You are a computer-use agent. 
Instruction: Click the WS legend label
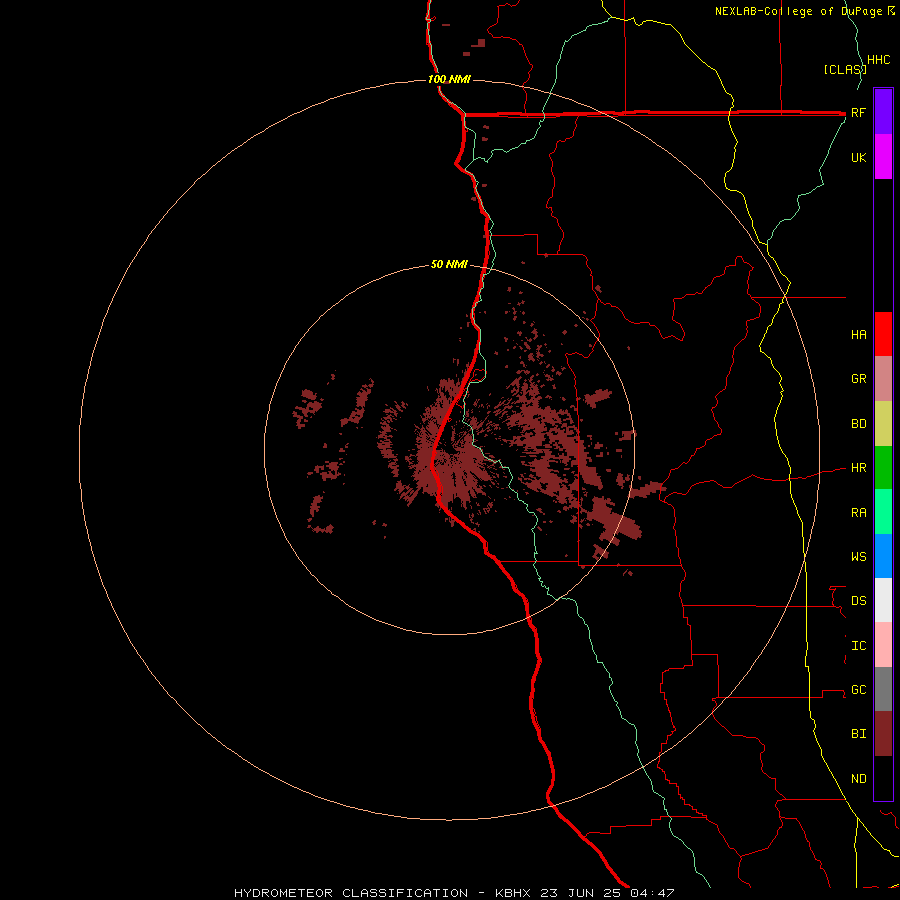coord(859,556)
